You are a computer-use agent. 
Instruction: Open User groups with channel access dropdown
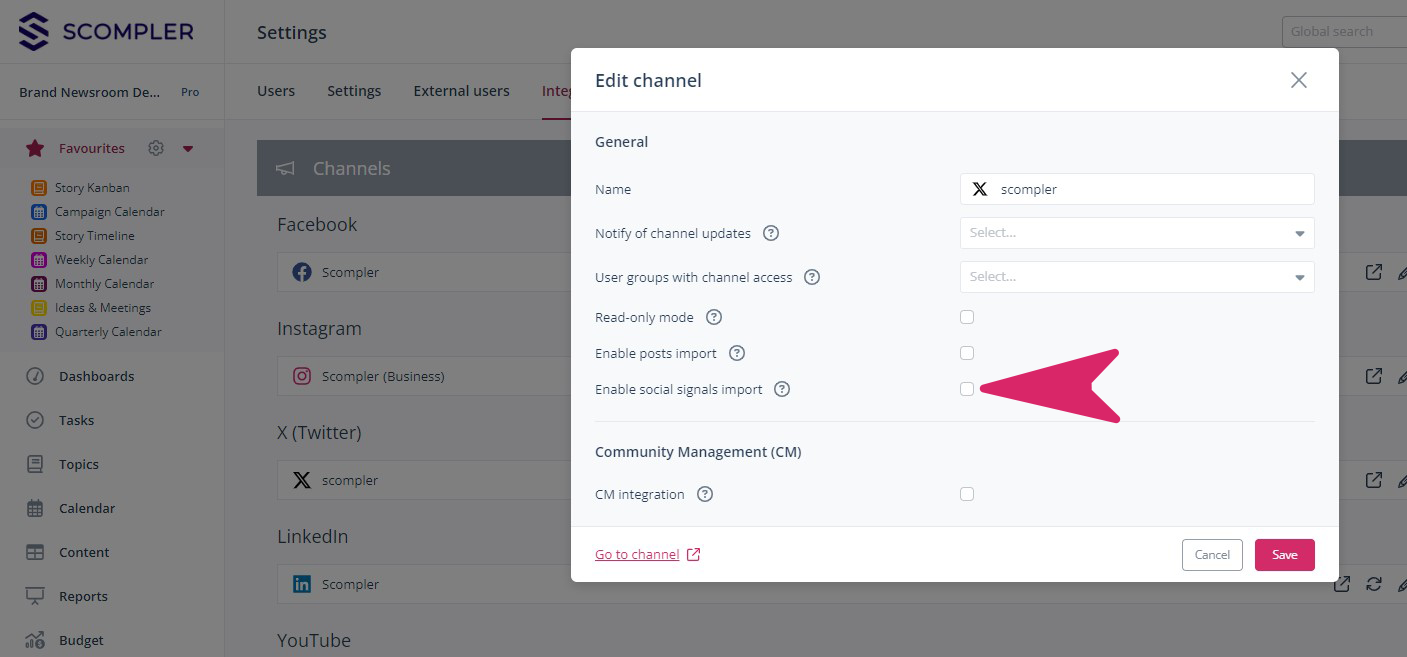(x=1136, y=277)
